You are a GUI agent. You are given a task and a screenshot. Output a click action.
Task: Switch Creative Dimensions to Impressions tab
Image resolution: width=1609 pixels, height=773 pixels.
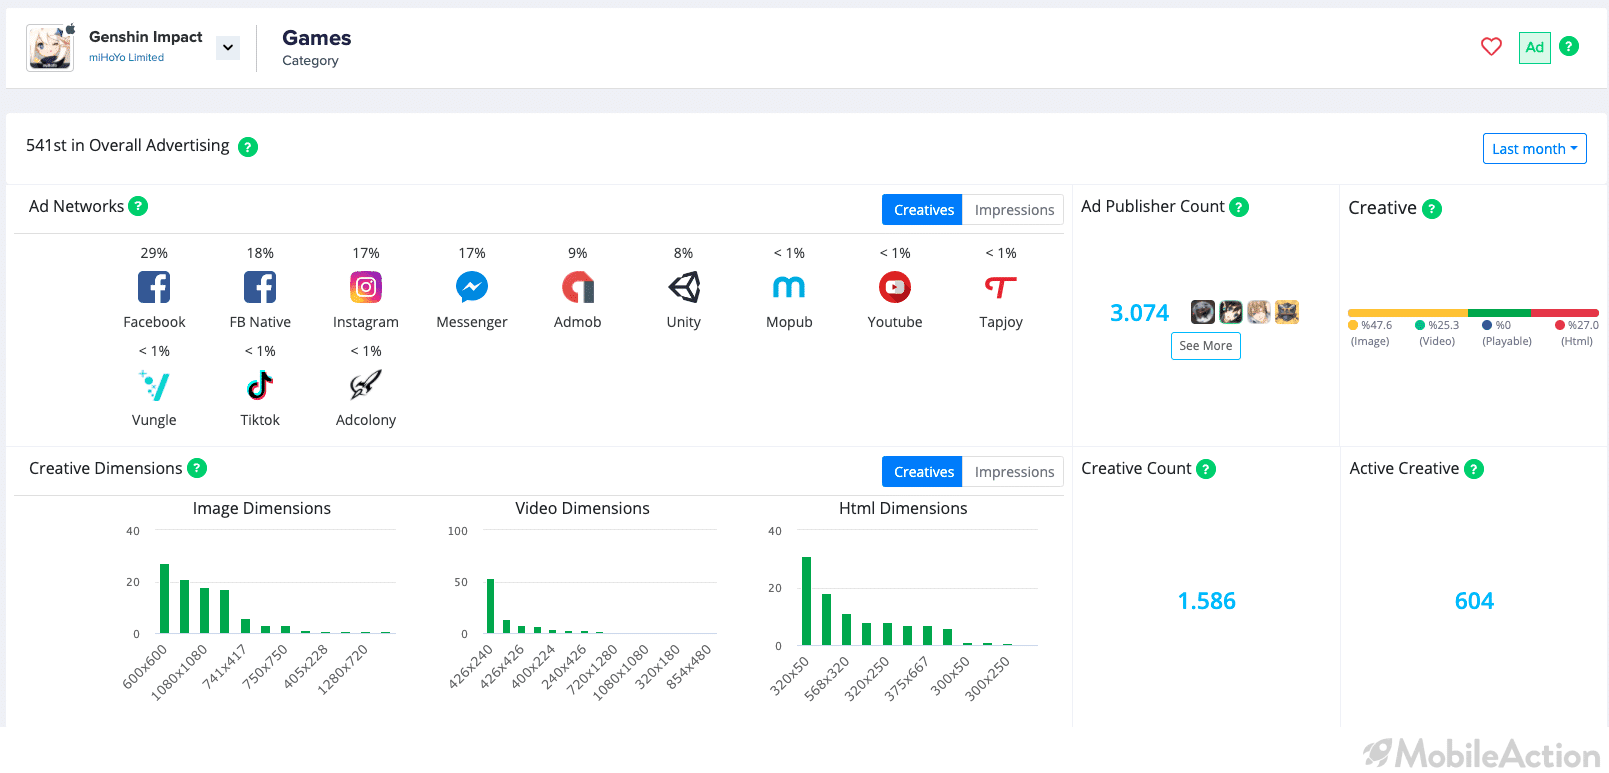click(x=1014, y=472)
